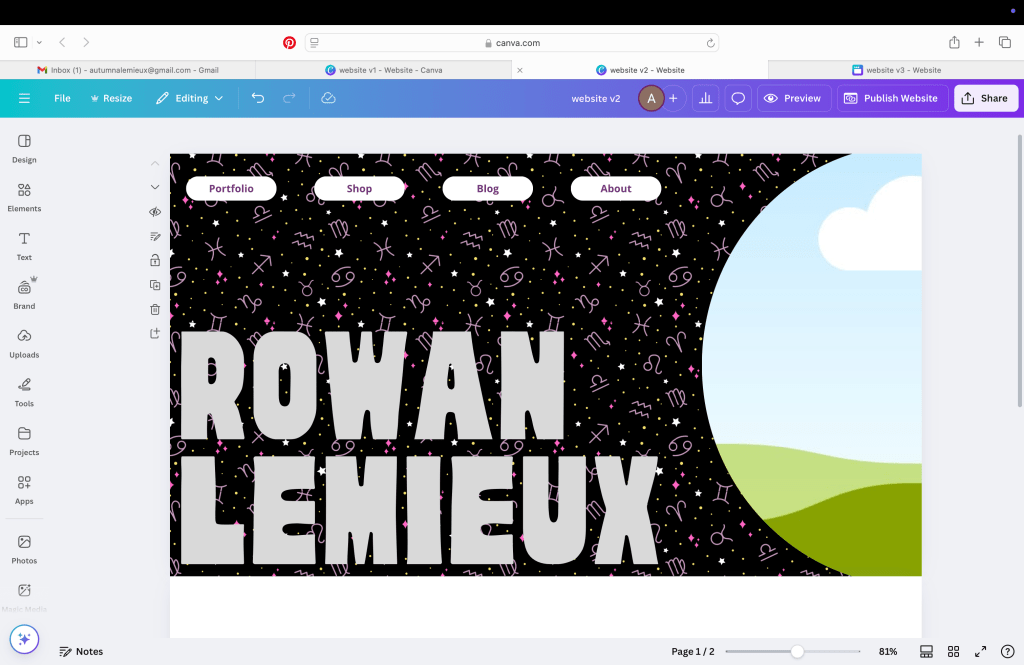Click the zoom level slider handle
1024x665 pixels.
(x=797, y=651)
